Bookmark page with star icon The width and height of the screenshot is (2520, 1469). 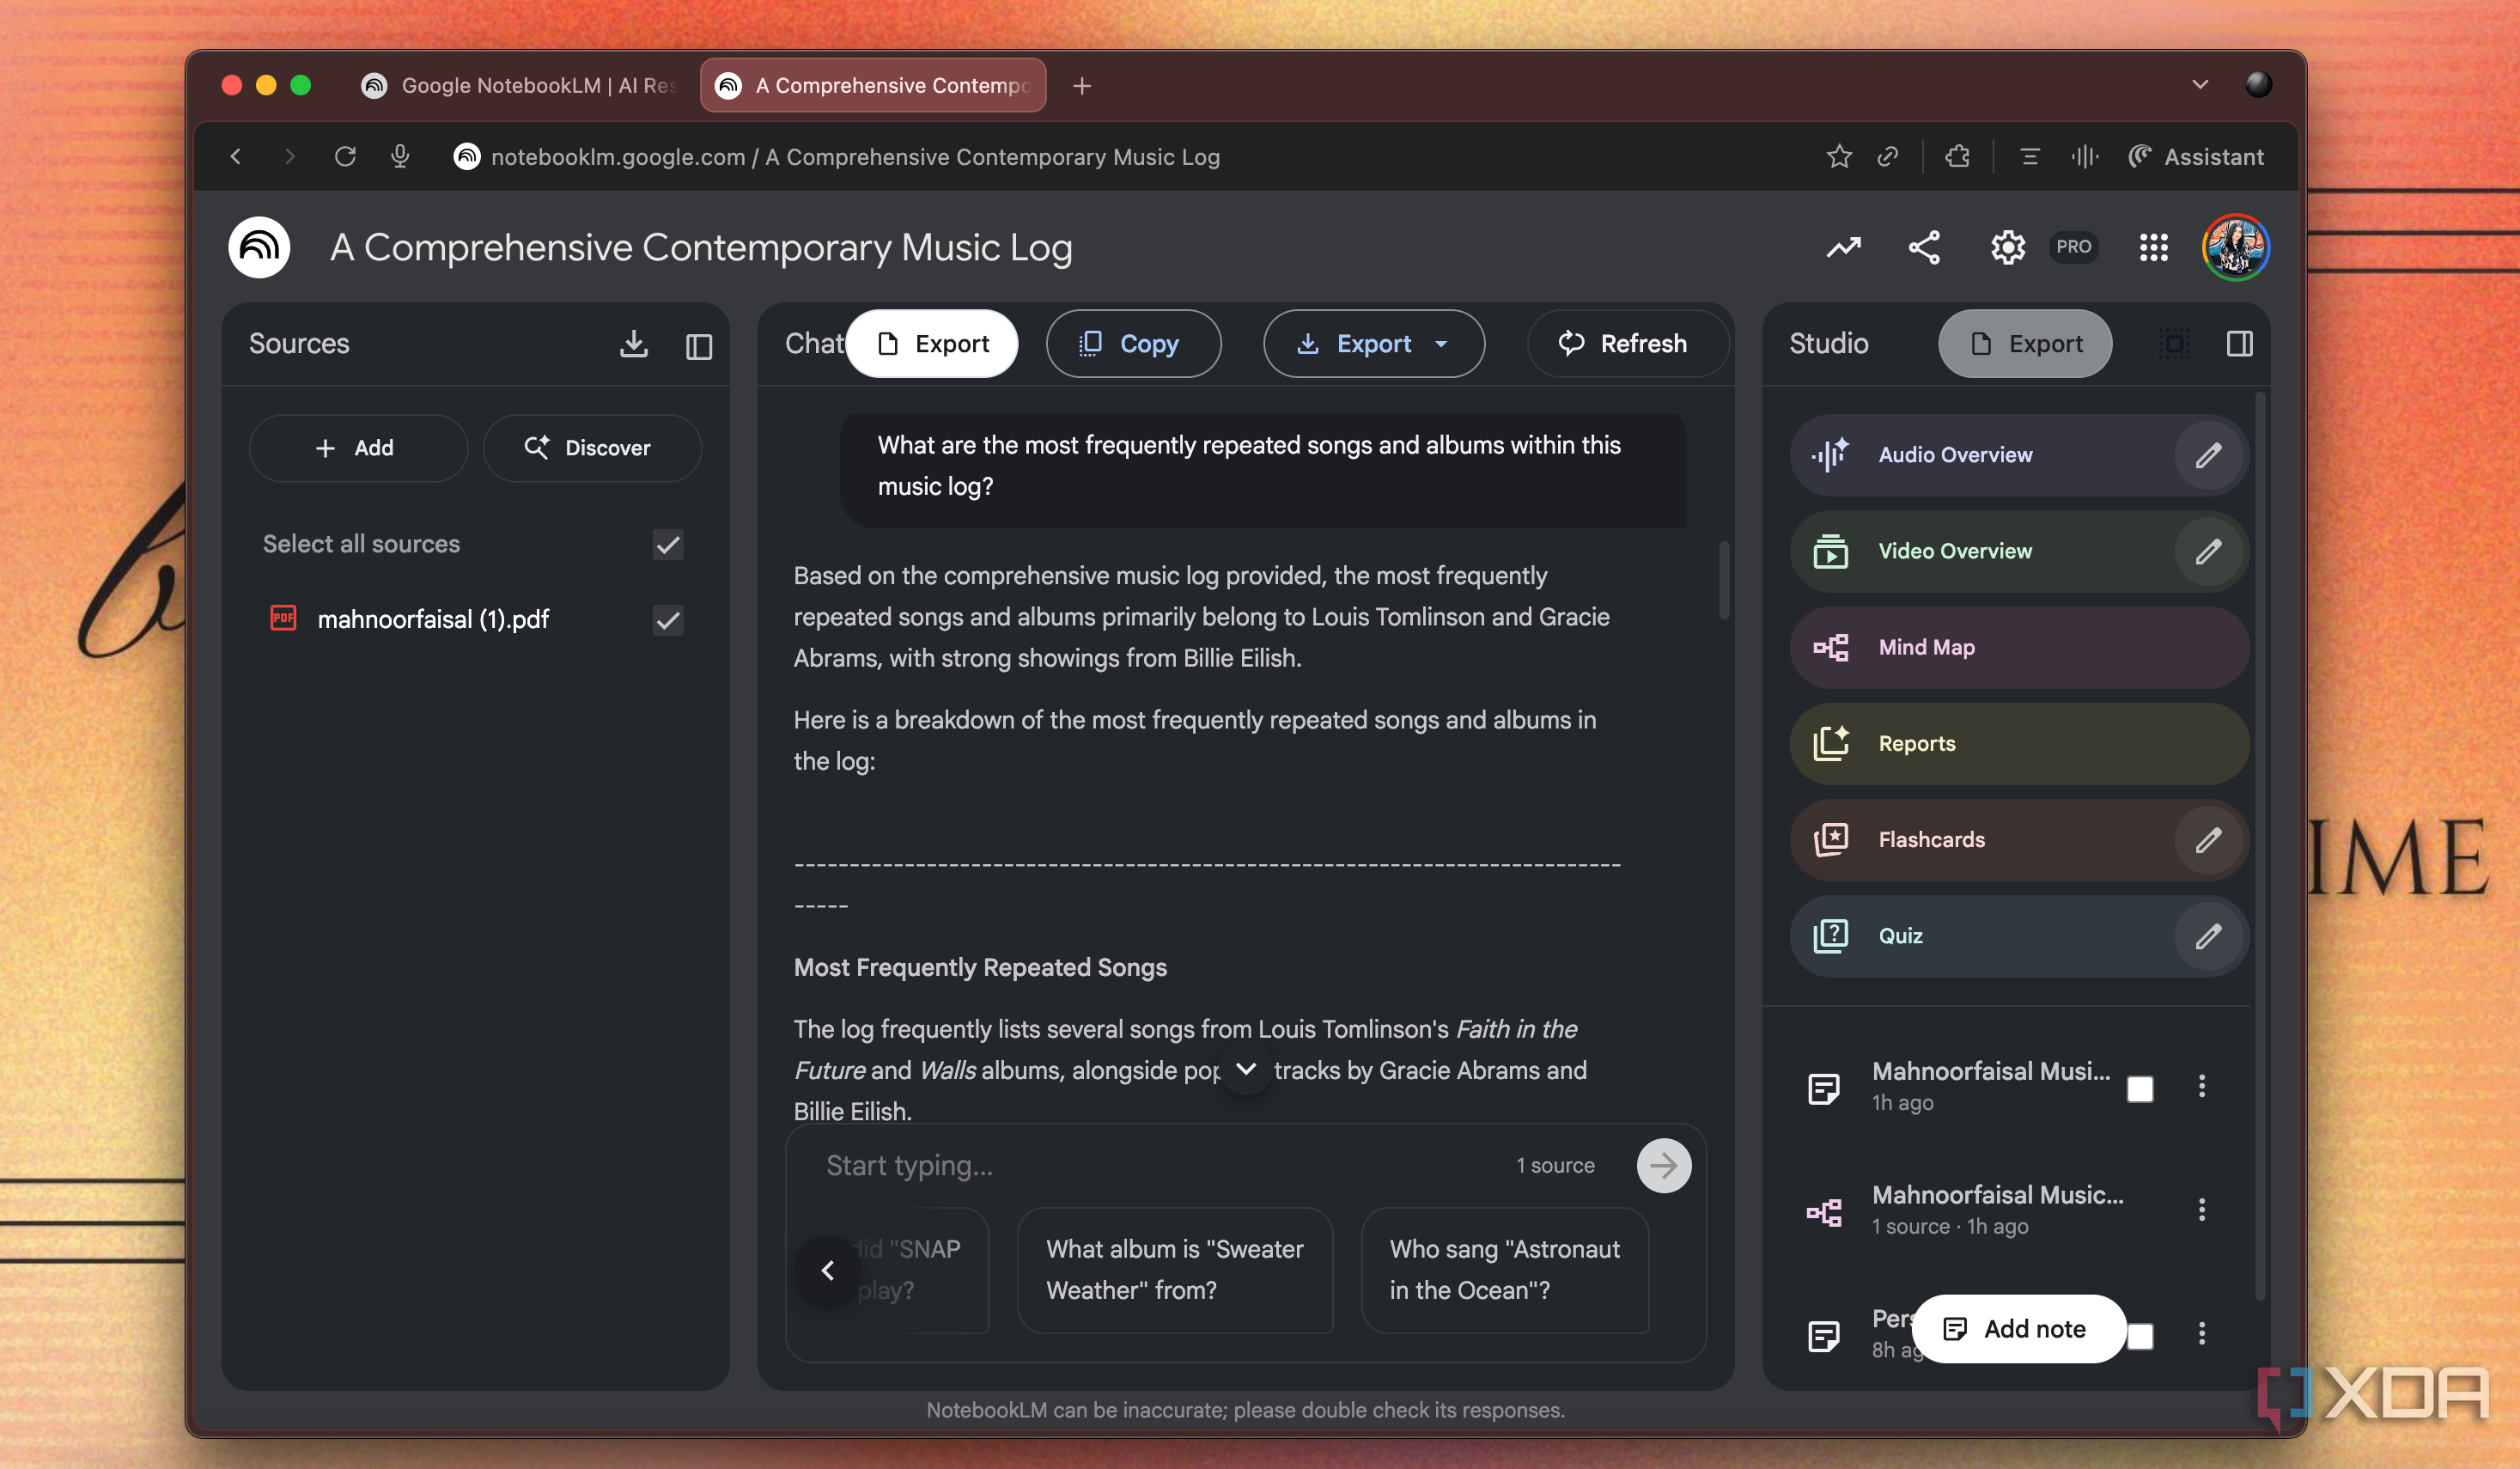coord(1839,157)
